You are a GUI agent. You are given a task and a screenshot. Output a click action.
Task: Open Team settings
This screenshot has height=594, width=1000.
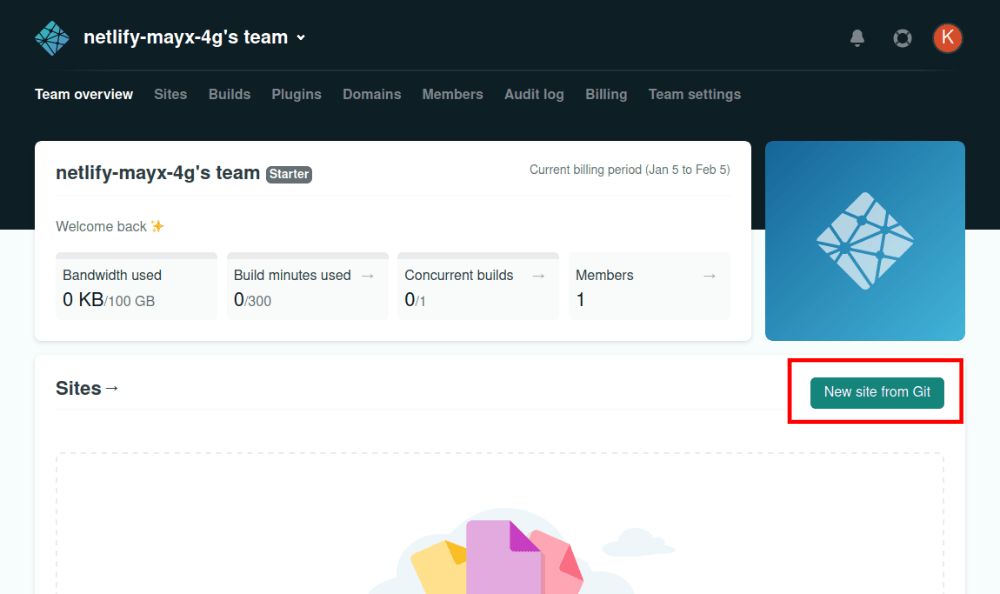pyautogui.click(x=694, y=94)
